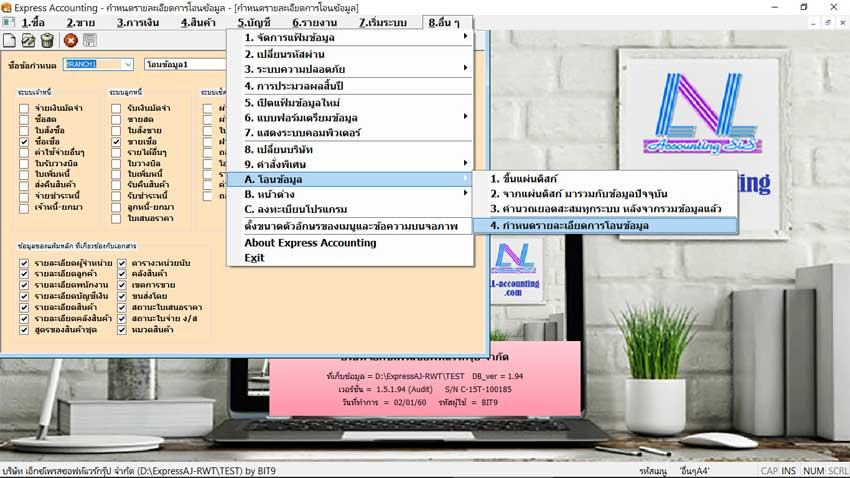Check the ลูกหนี้-ยกมา checkbox
Screen dimensions: 850x478
[x=116, y=208]
